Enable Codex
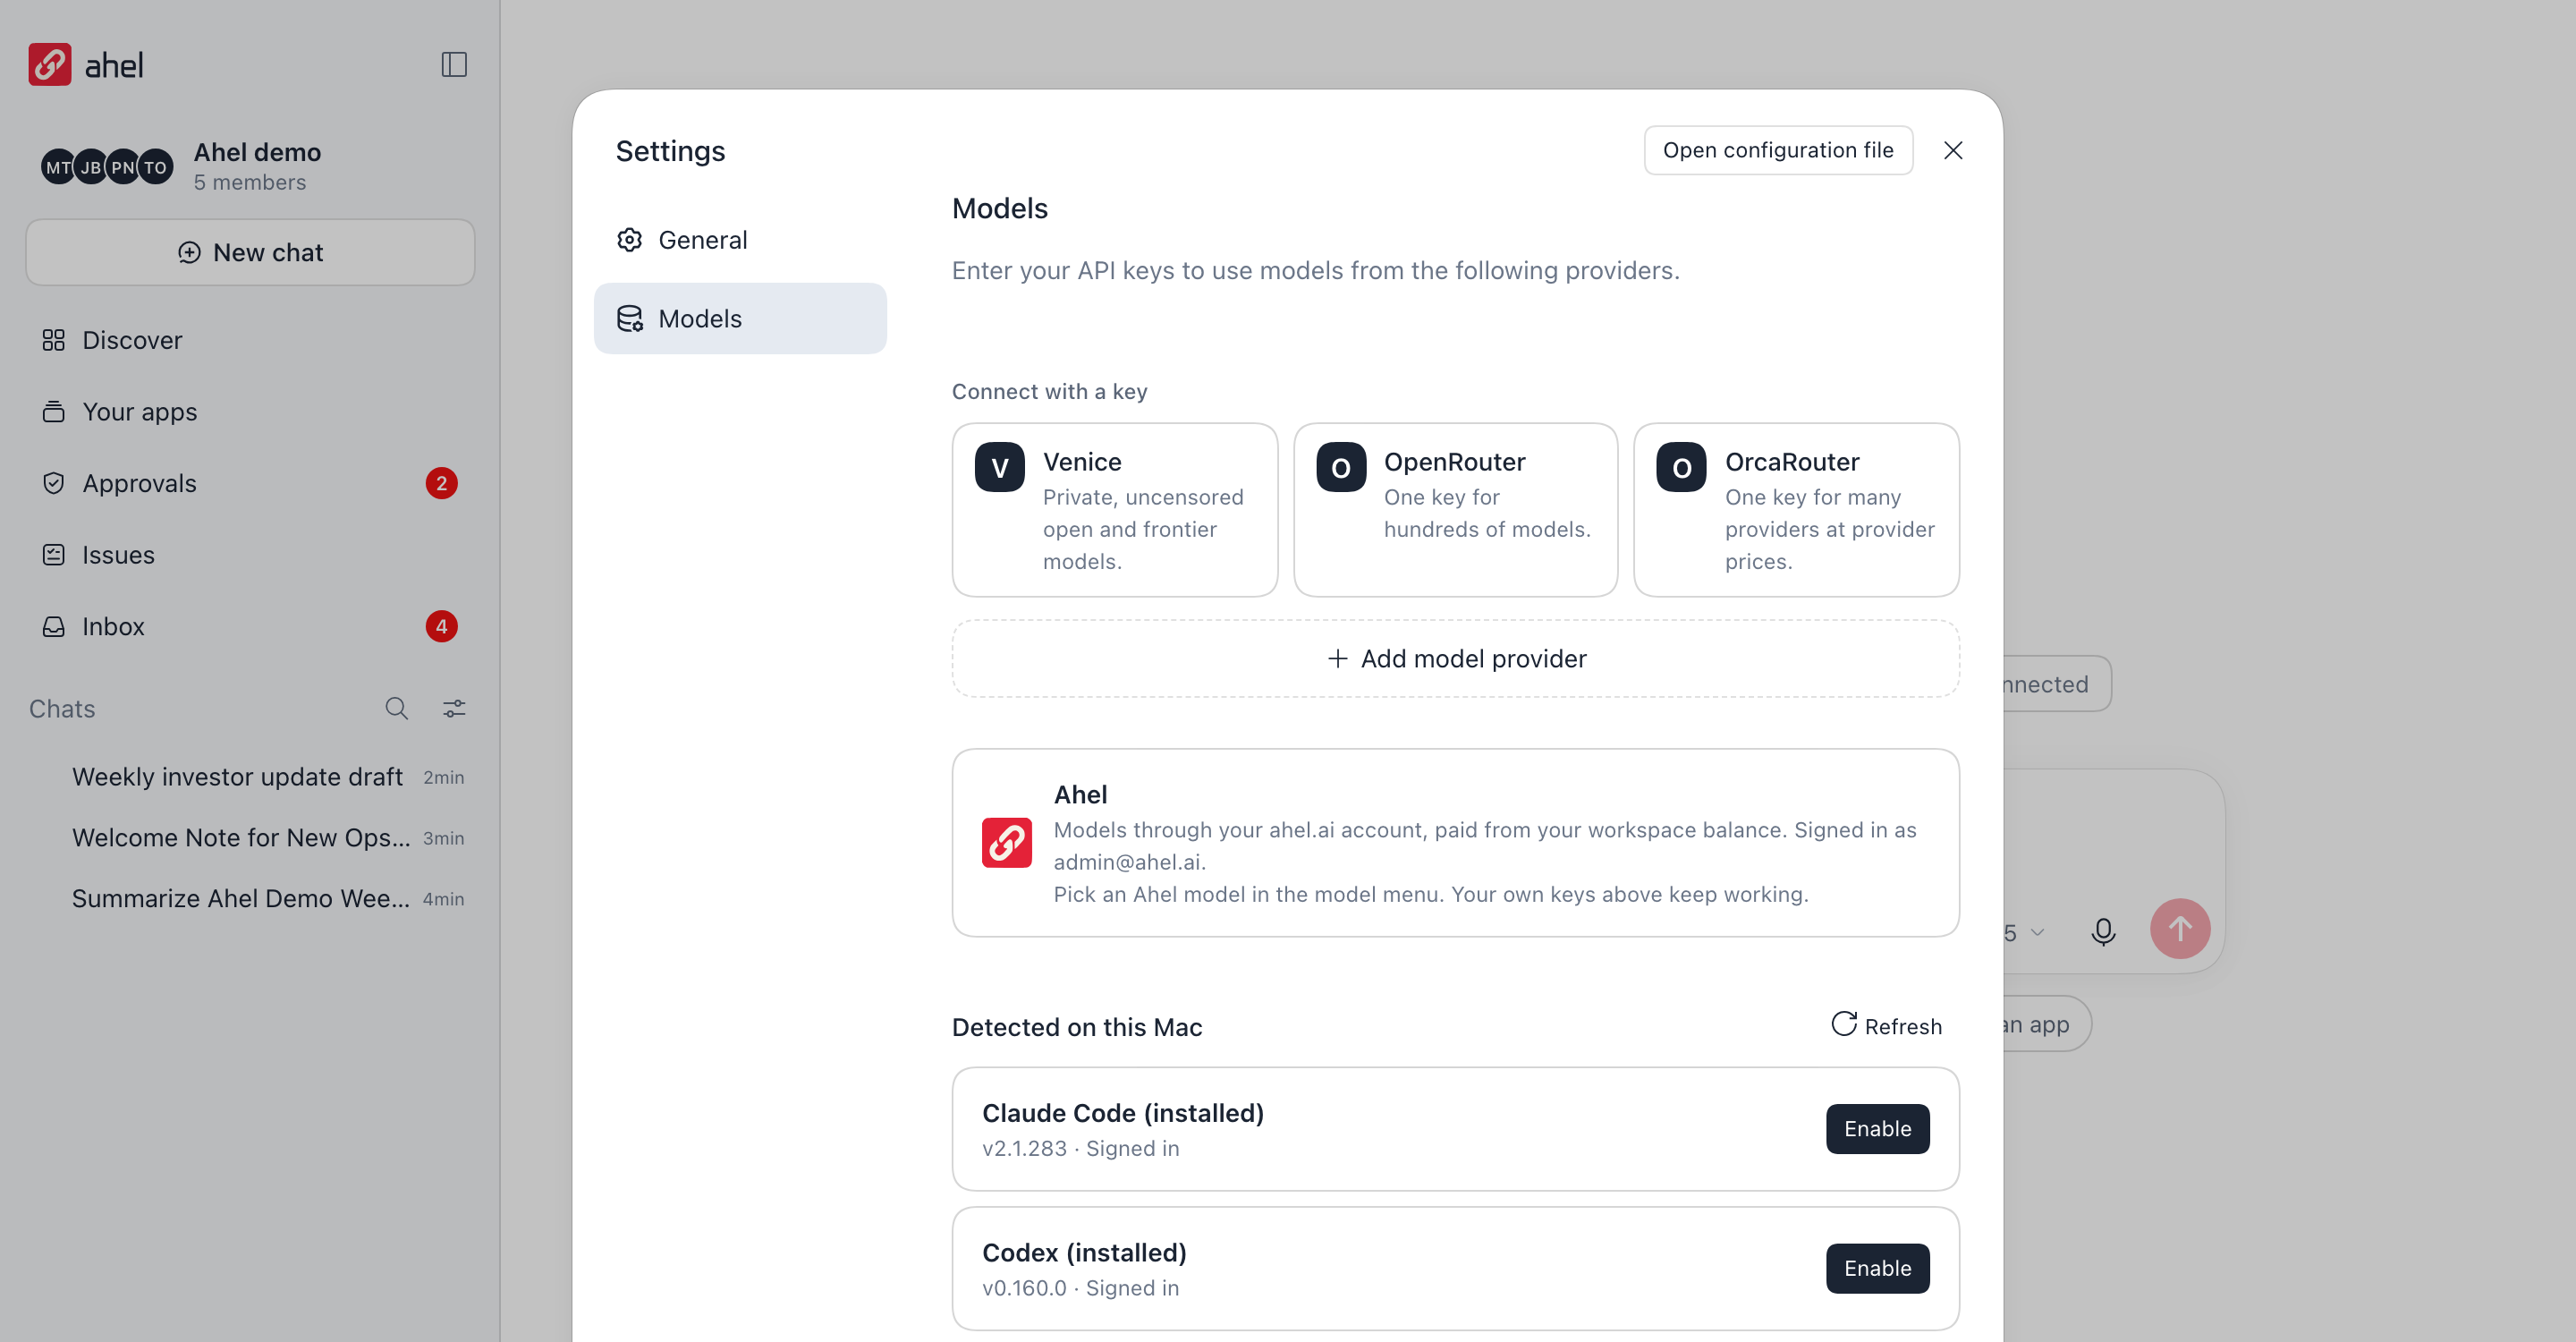 pyautogui.click(x=1877, y=1269)
